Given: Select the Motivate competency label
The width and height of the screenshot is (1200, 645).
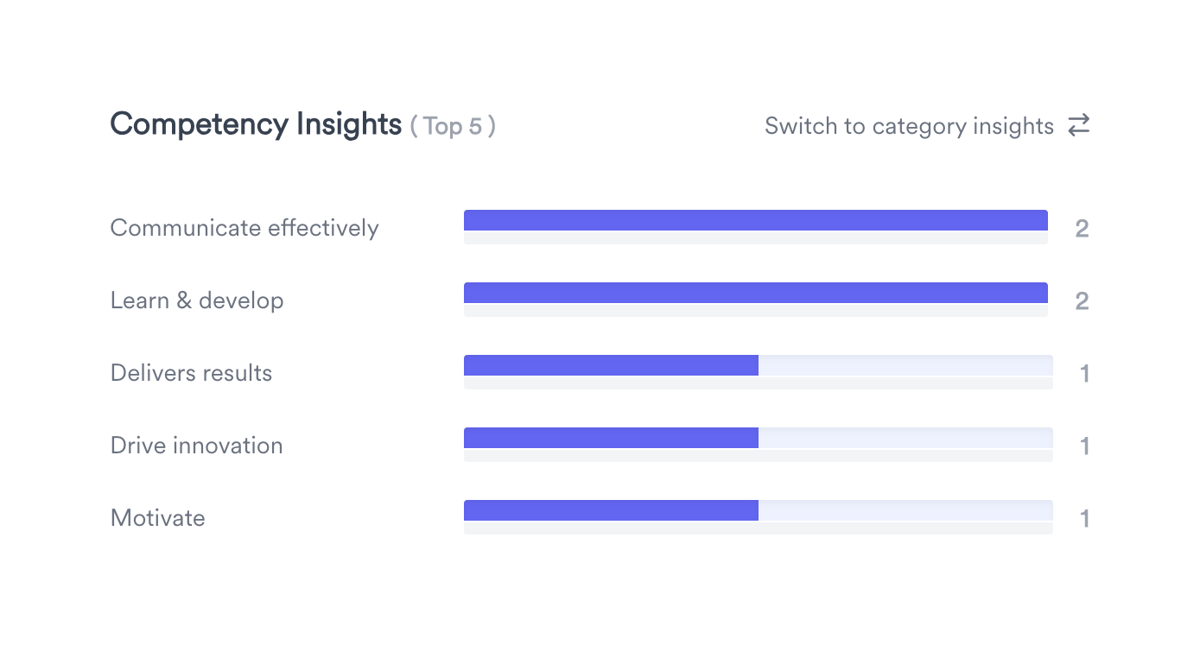Looking at the screenshot, I should (157, 517).
